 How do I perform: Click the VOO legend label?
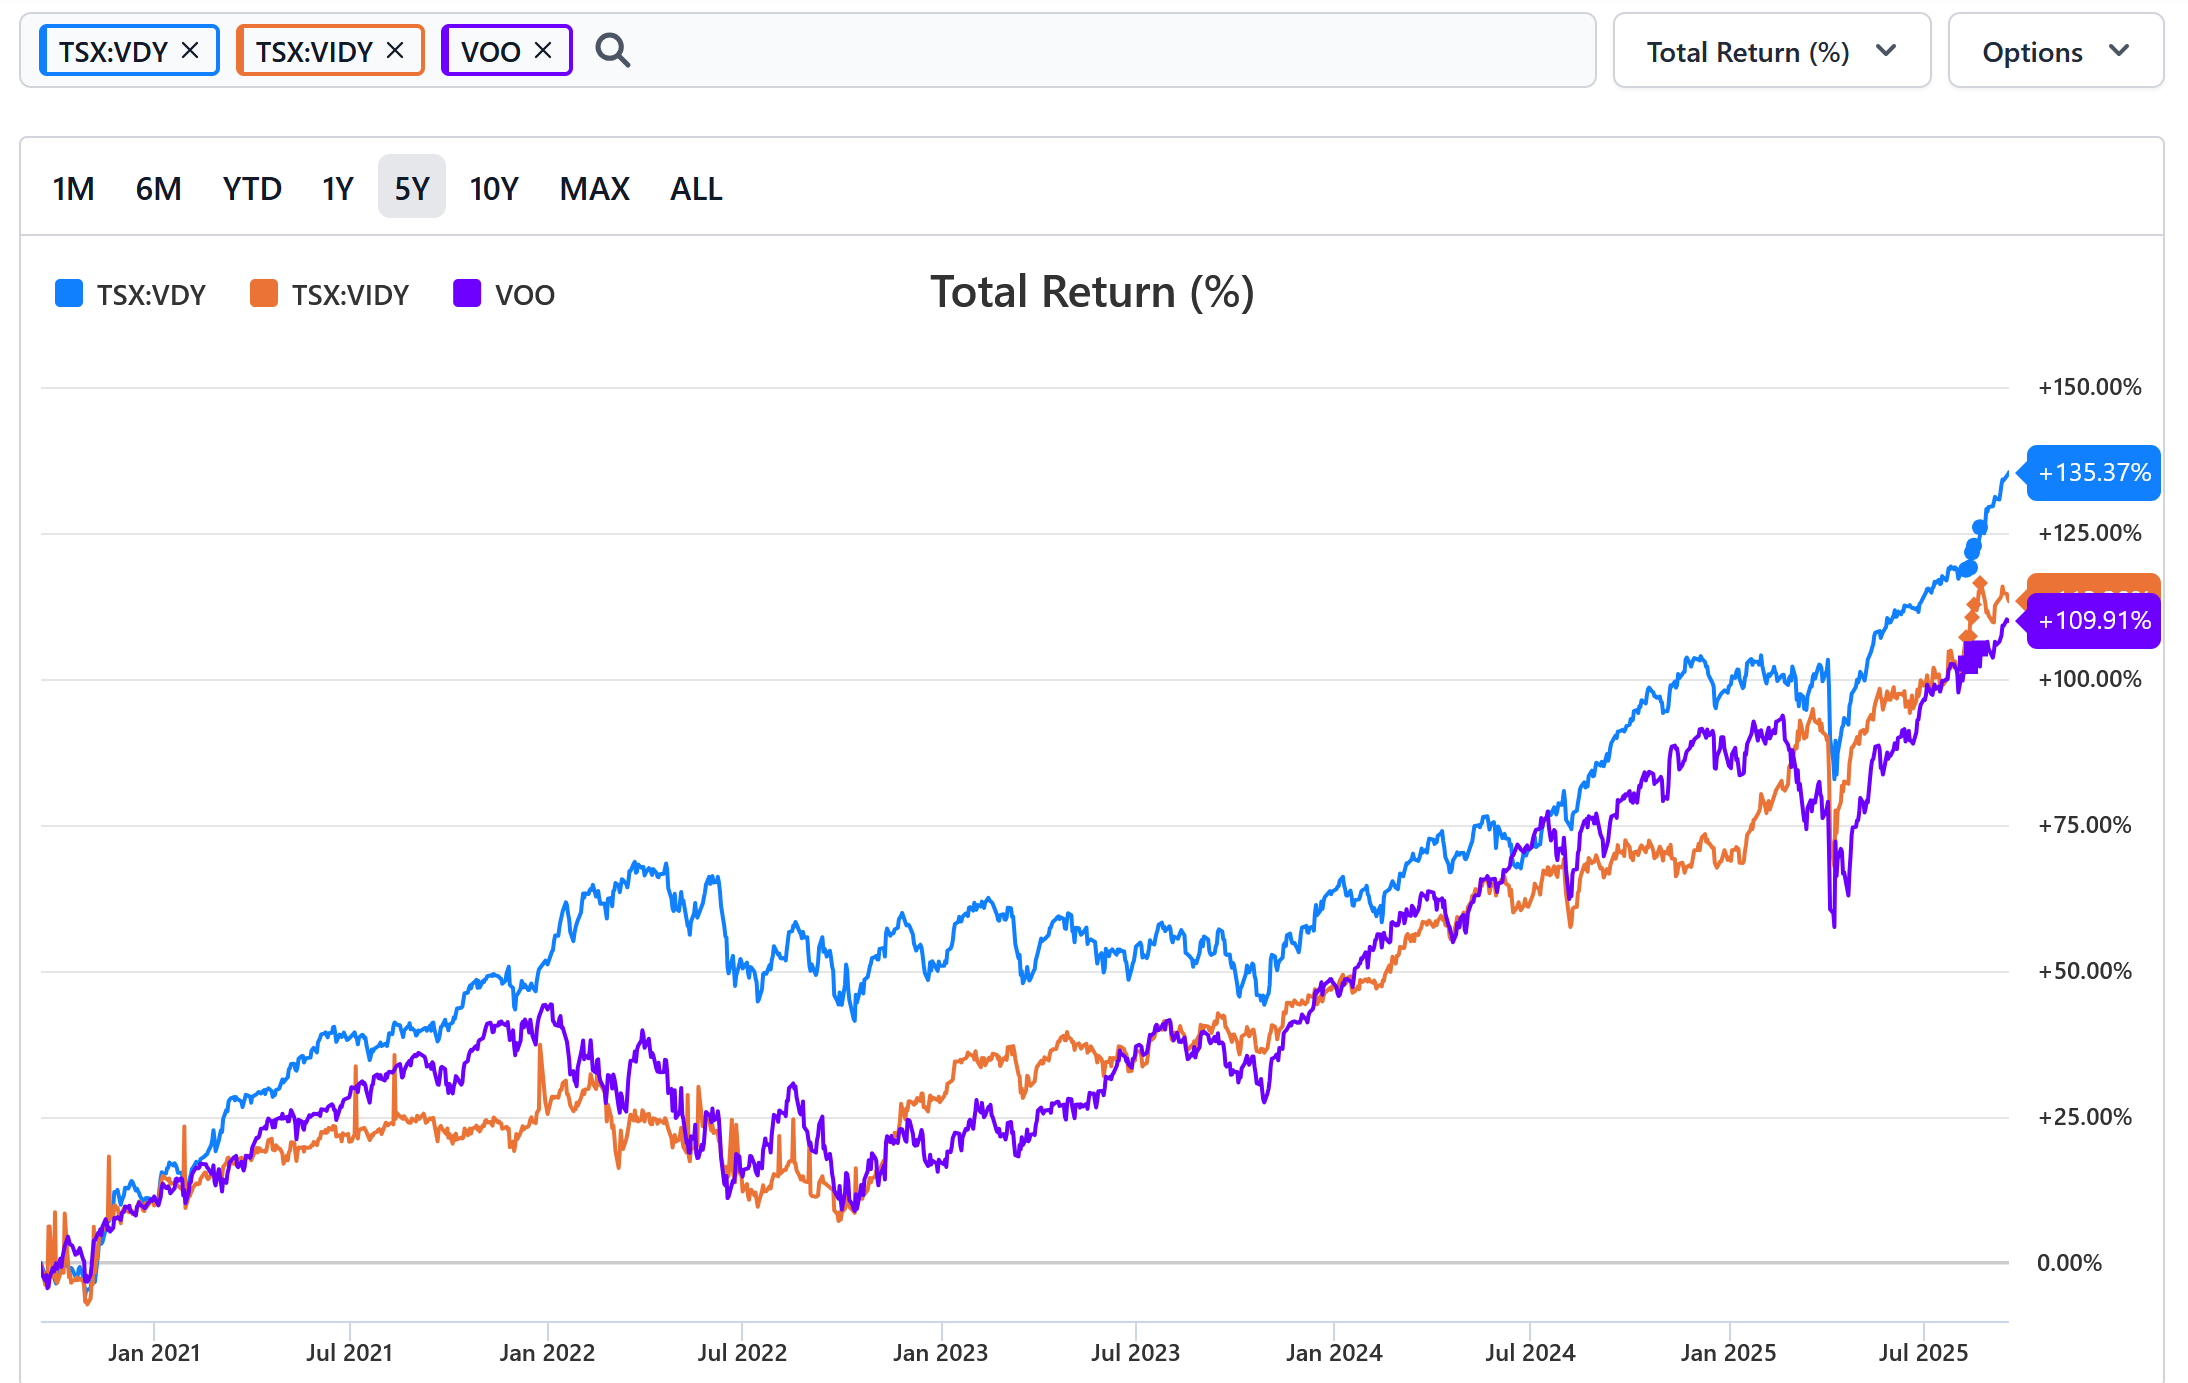525,295
